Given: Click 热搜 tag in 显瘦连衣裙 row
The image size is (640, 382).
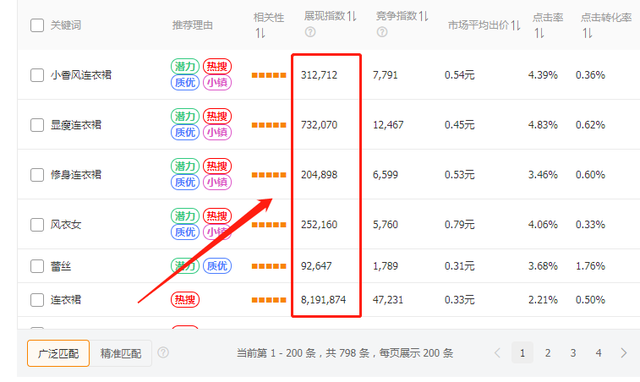Looking at the screenshot, I should pyautogui.click(x=217, y=116).
